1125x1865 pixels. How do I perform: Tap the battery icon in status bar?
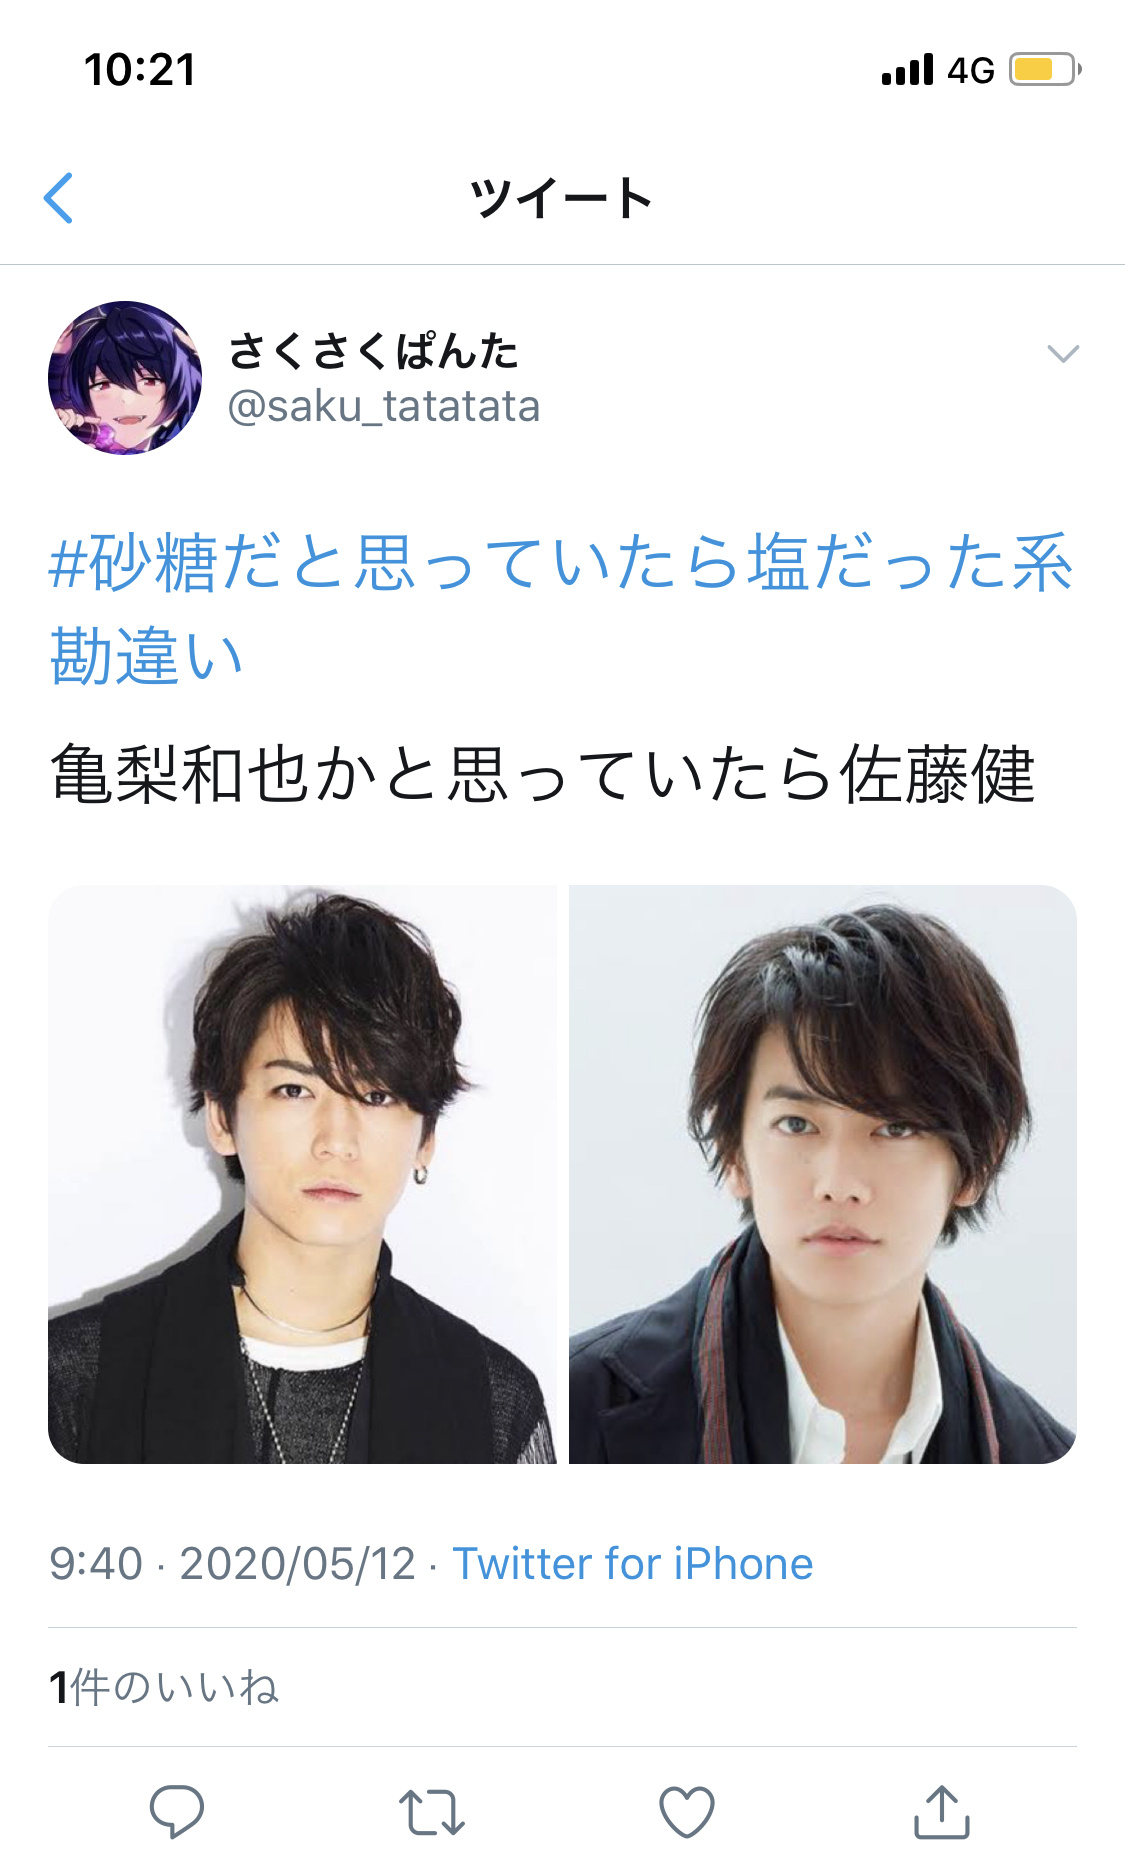click(1045, 70)
